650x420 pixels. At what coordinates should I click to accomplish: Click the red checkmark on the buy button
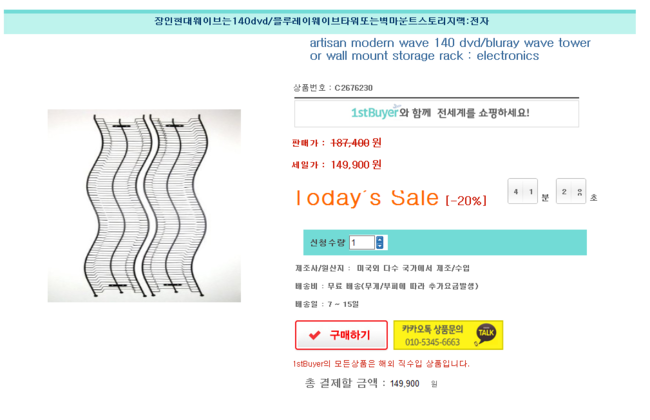(x=315, y=335)
